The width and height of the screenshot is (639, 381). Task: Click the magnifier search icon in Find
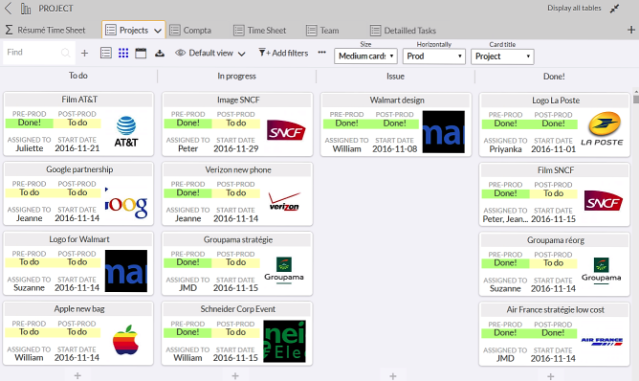tap(65, 53)
